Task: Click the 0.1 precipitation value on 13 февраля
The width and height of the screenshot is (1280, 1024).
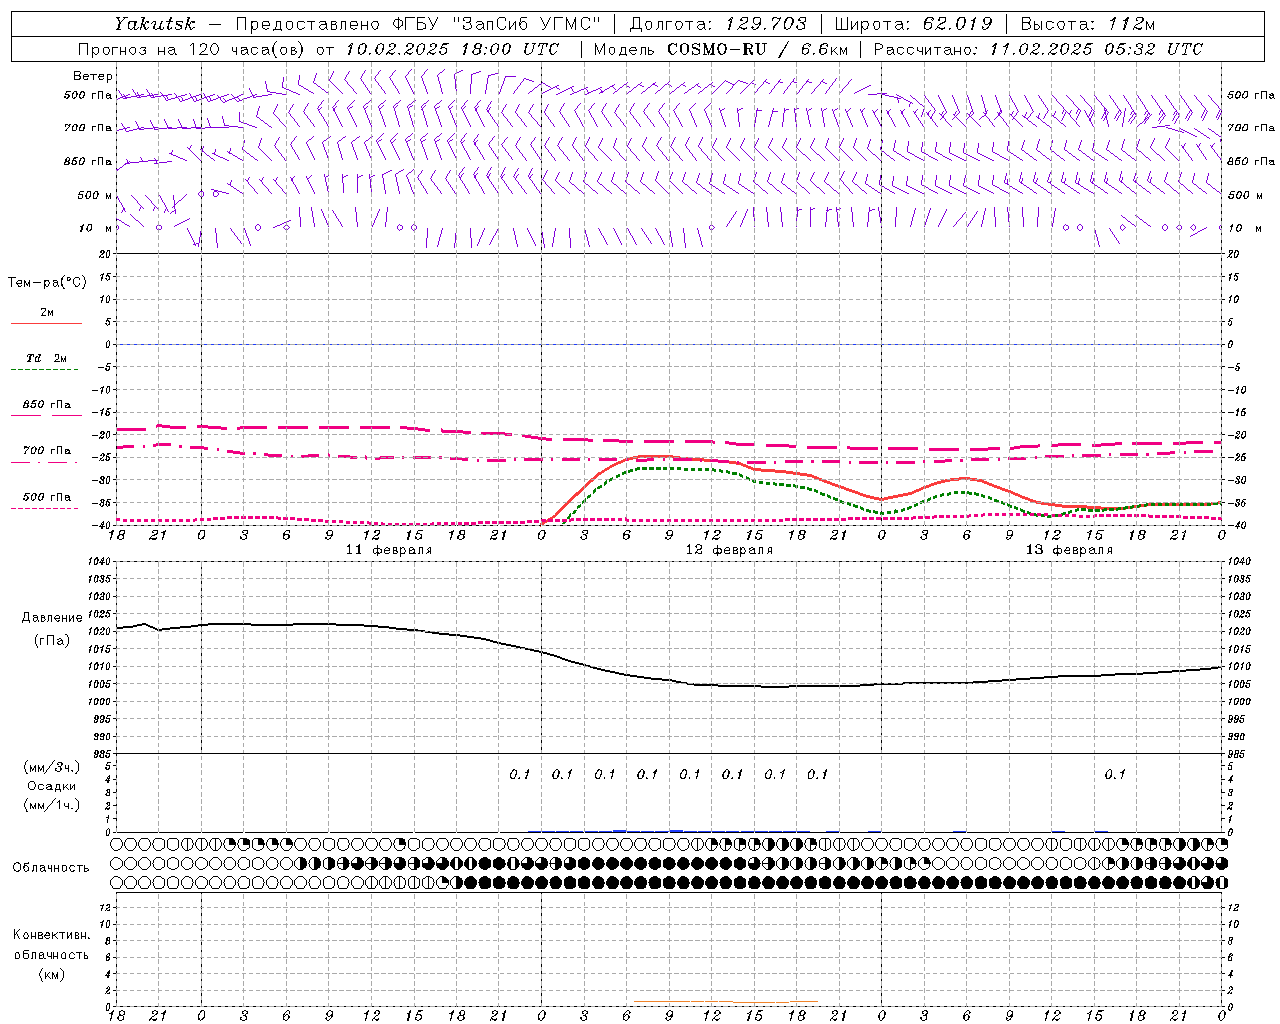Action: [1115, 774]
